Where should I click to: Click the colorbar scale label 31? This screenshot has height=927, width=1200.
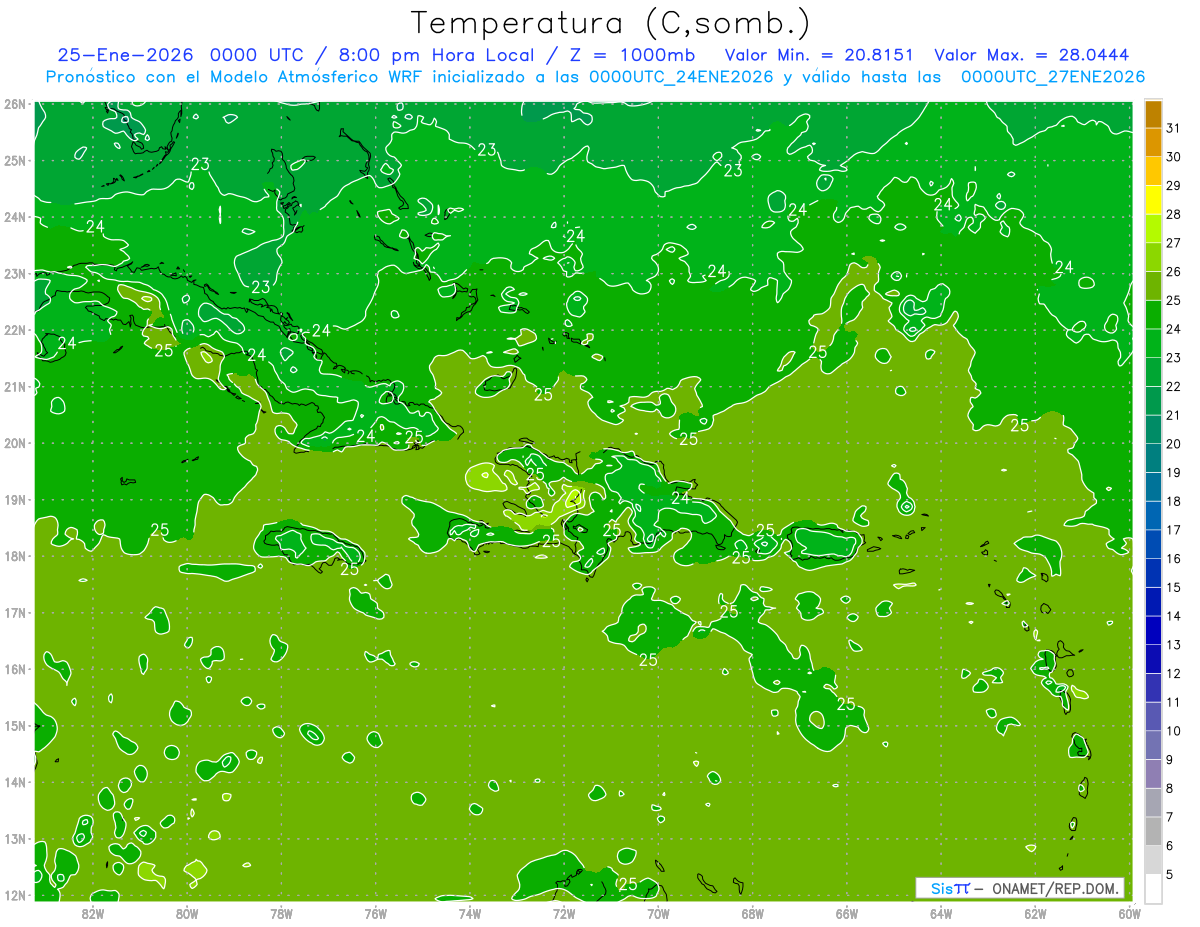pyautogui.click(x=1174, y=128)
